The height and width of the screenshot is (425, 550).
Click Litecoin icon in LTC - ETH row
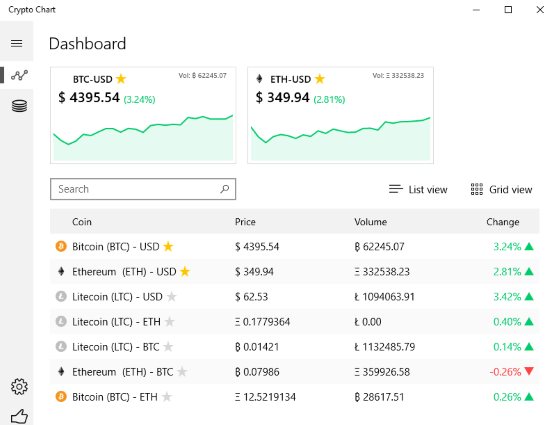(61, 322)
